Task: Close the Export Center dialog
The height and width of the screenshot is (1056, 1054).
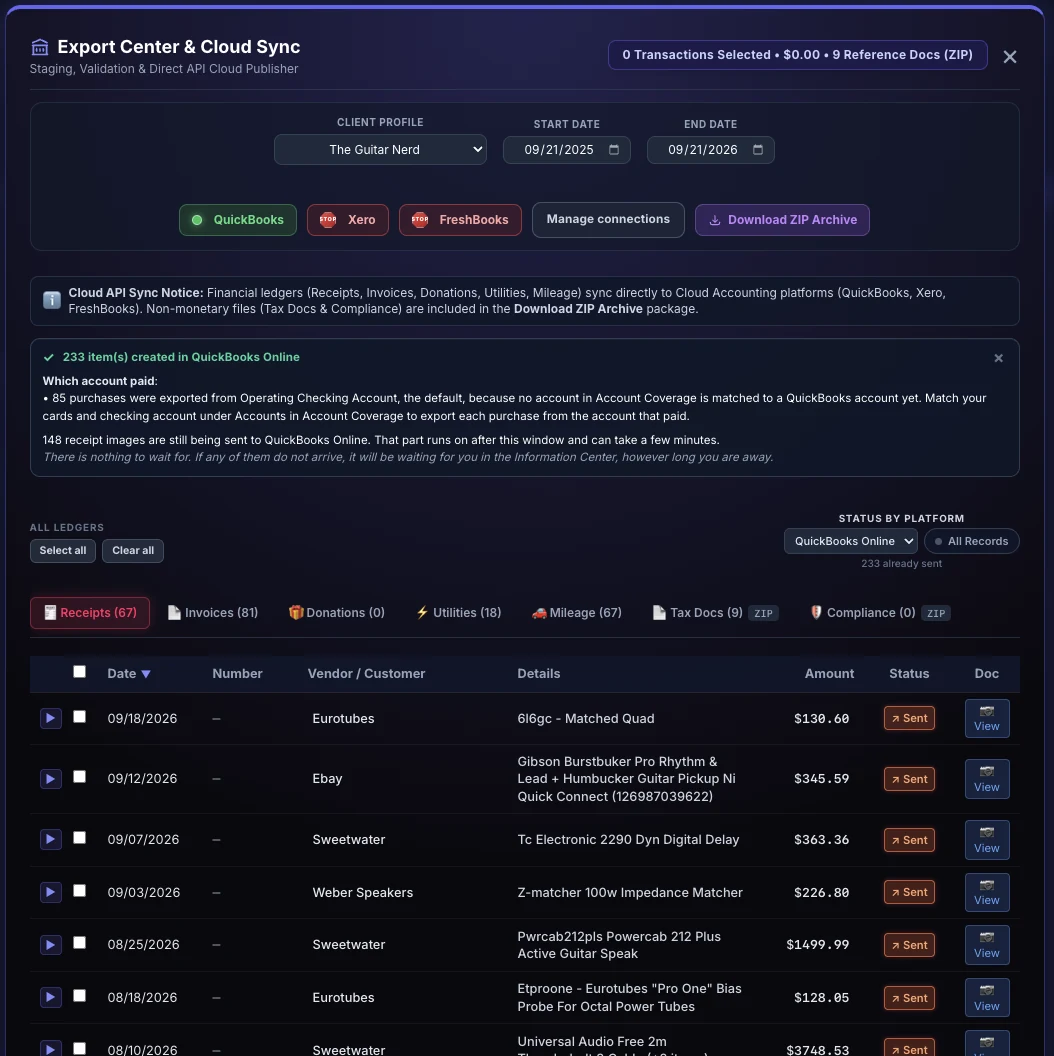Action: 1010,57
